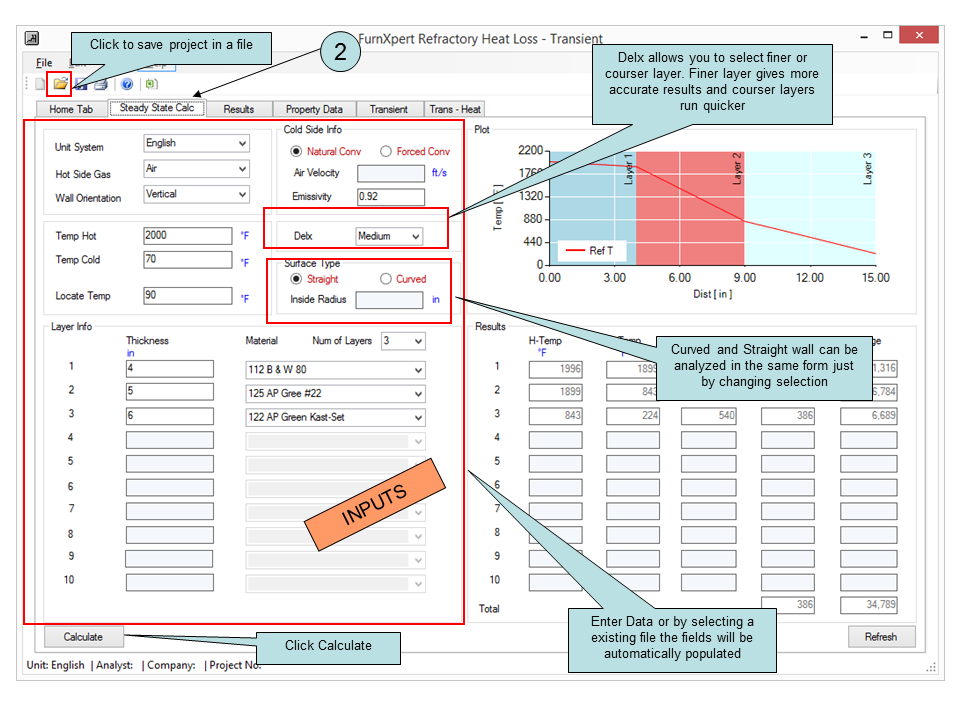Viewport: 960px width, 720px height.
Task: Click the 'Unit: English' status bar text
Action: click(56, 665)
